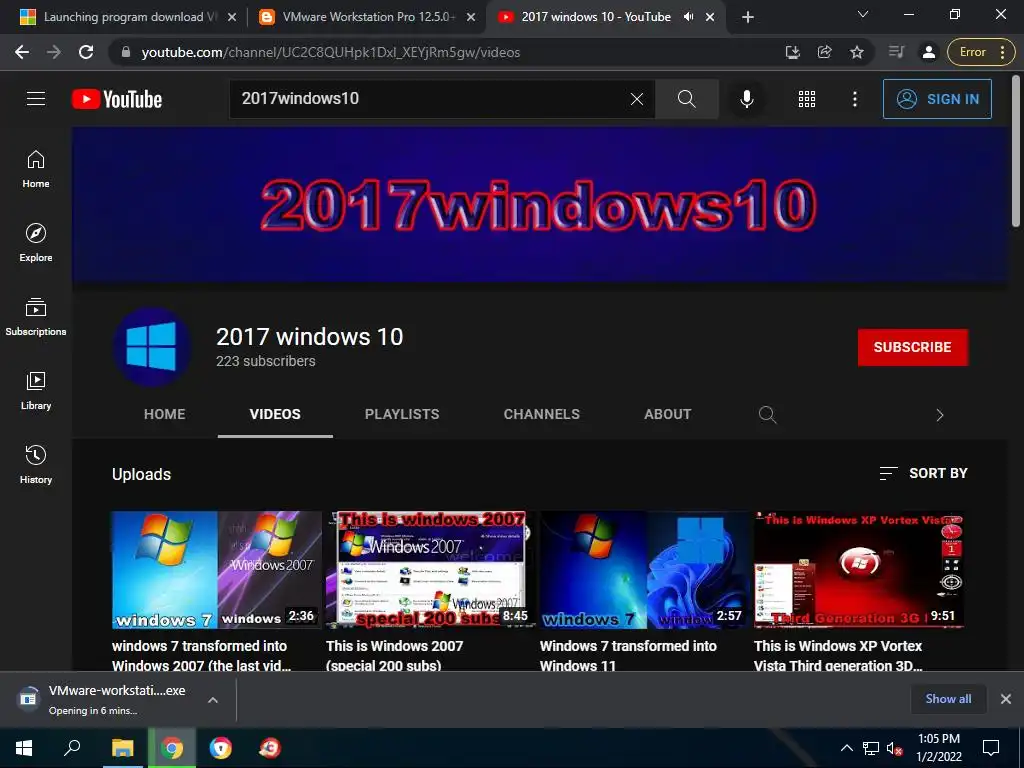Clear the search box with X icon
1024x768 pixels.
click(x=637, y=99)
